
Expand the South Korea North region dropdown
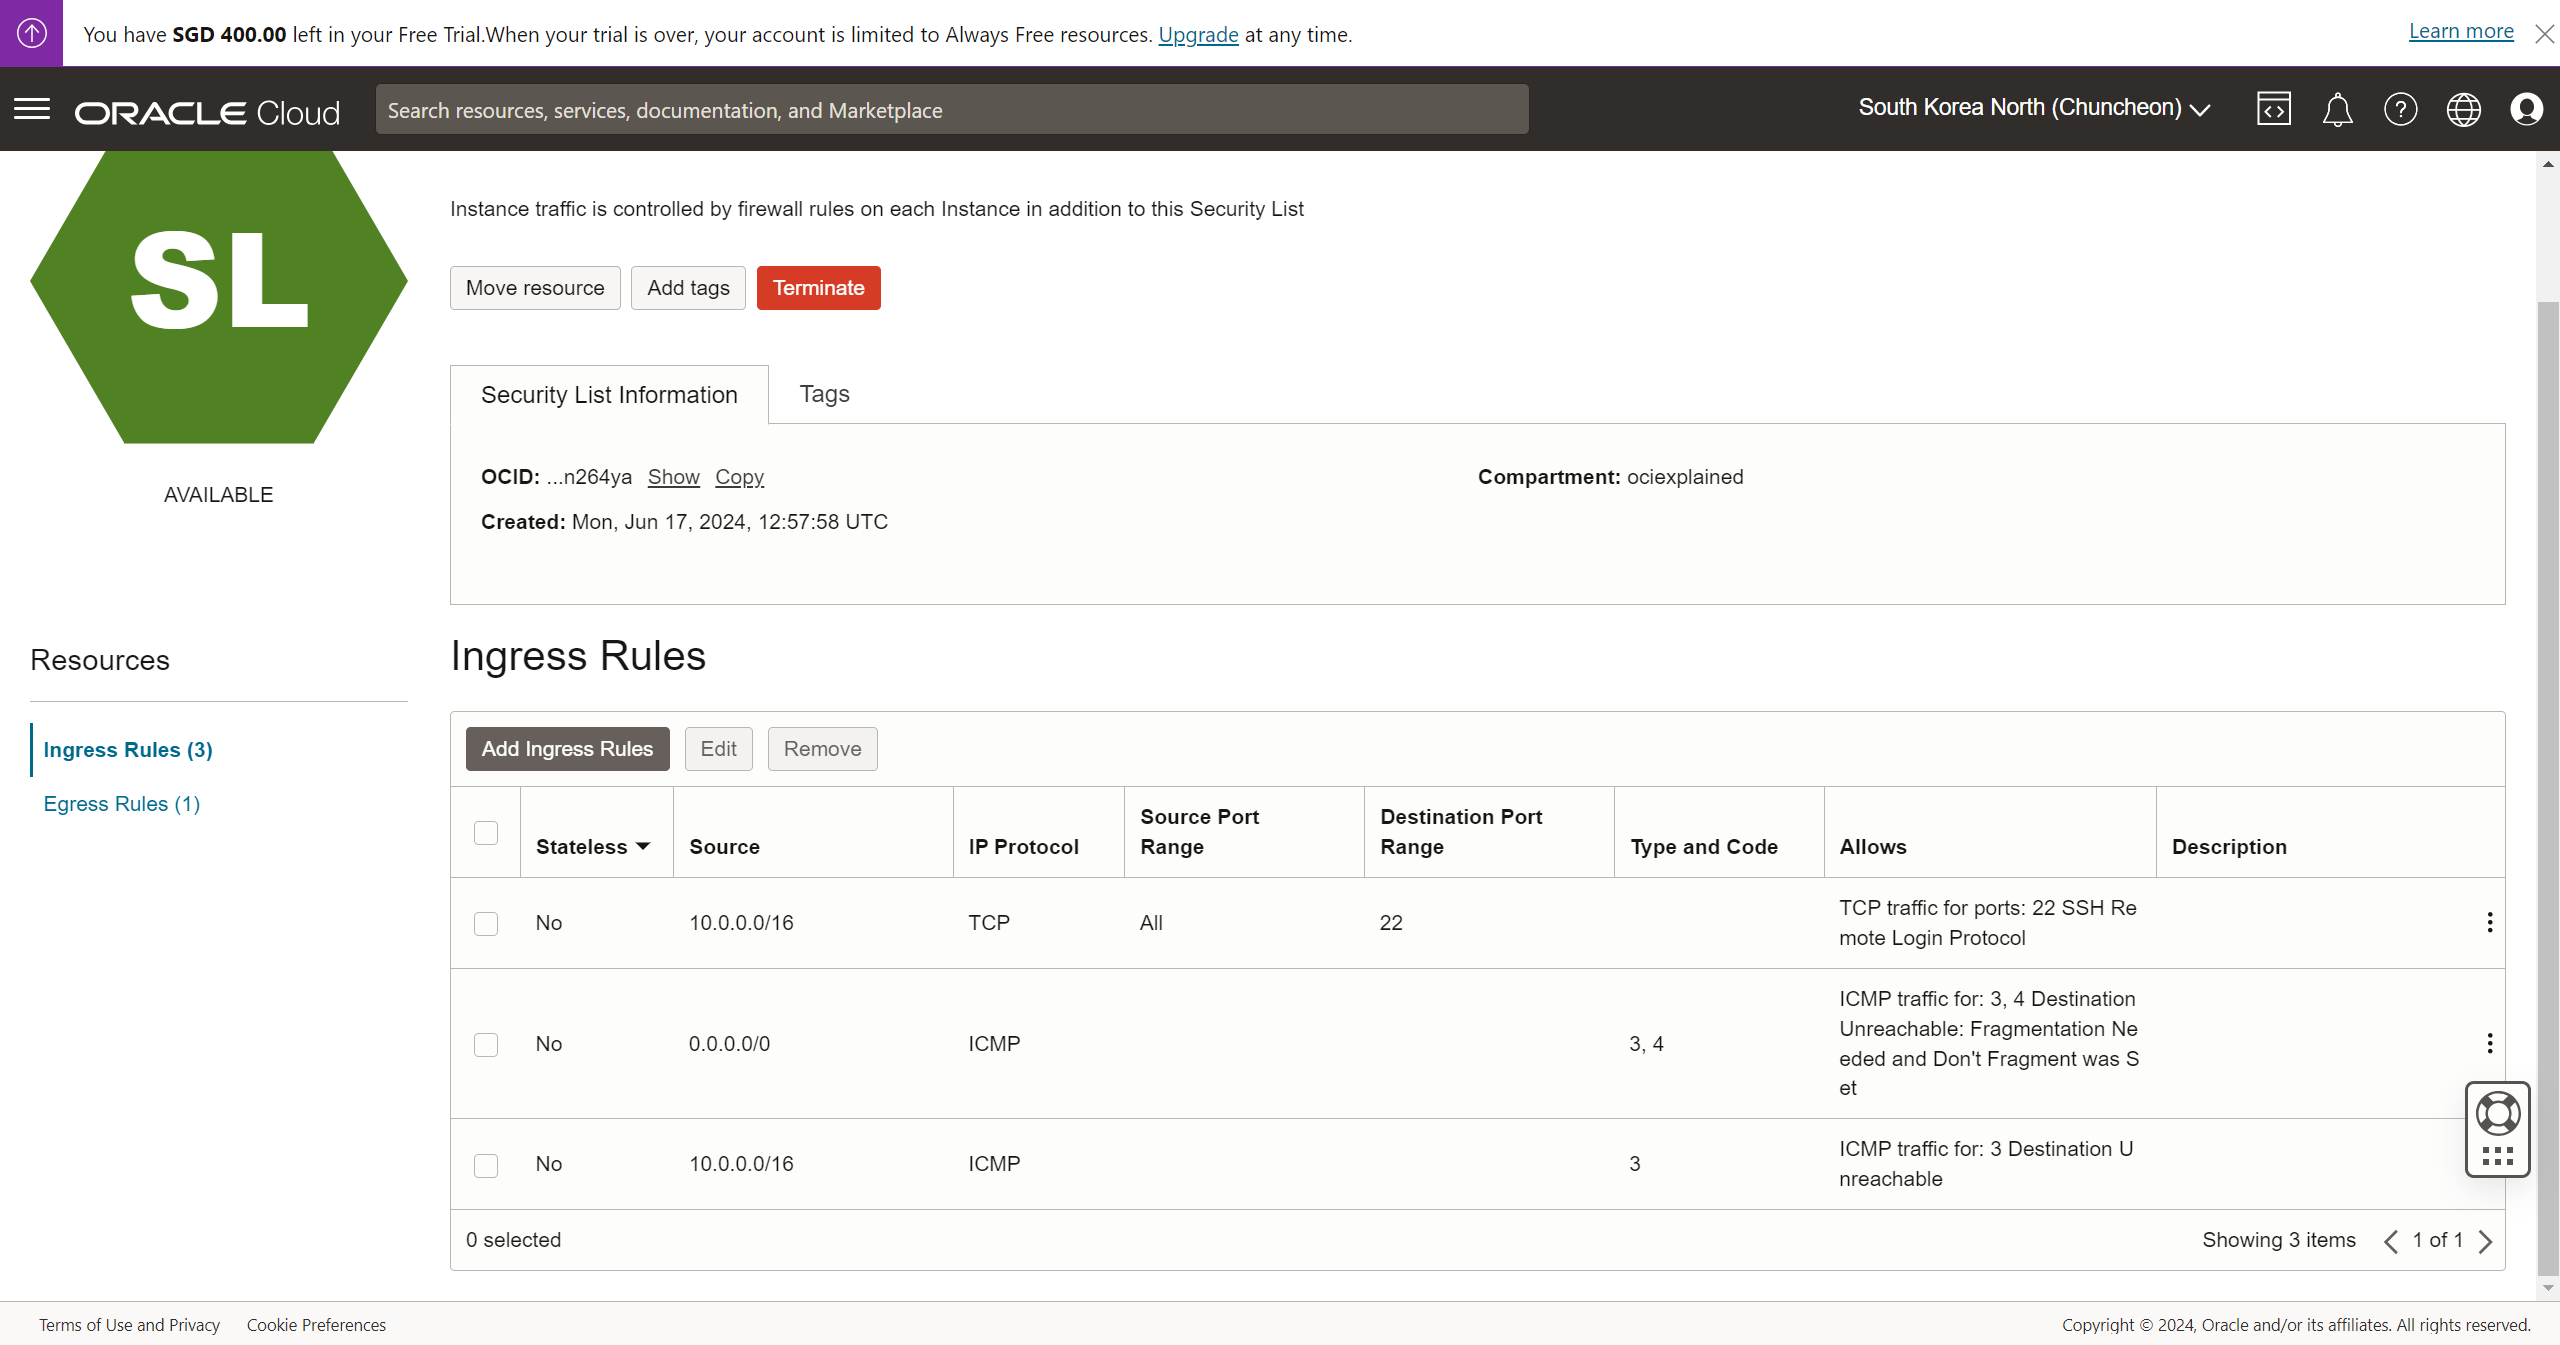point(2034,108)
